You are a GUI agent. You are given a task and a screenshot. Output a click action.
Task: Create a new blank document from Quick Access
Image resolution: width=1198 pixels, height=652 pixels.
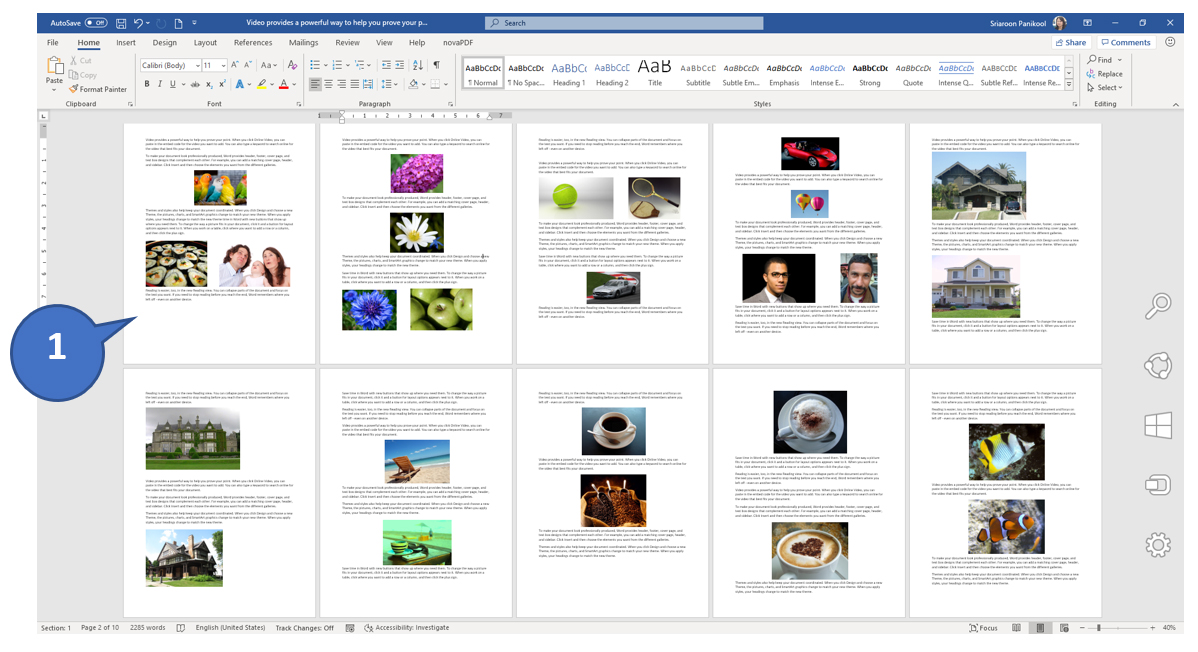tap(178, 23)
